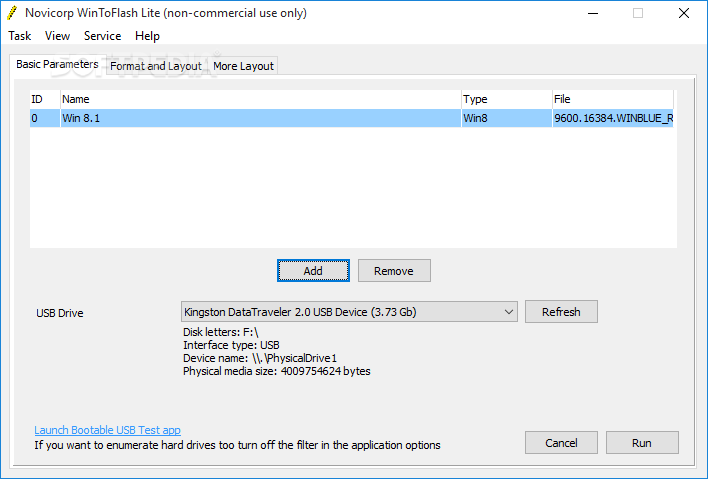Switch to the Basic Parameters tab

pos(57,65)
